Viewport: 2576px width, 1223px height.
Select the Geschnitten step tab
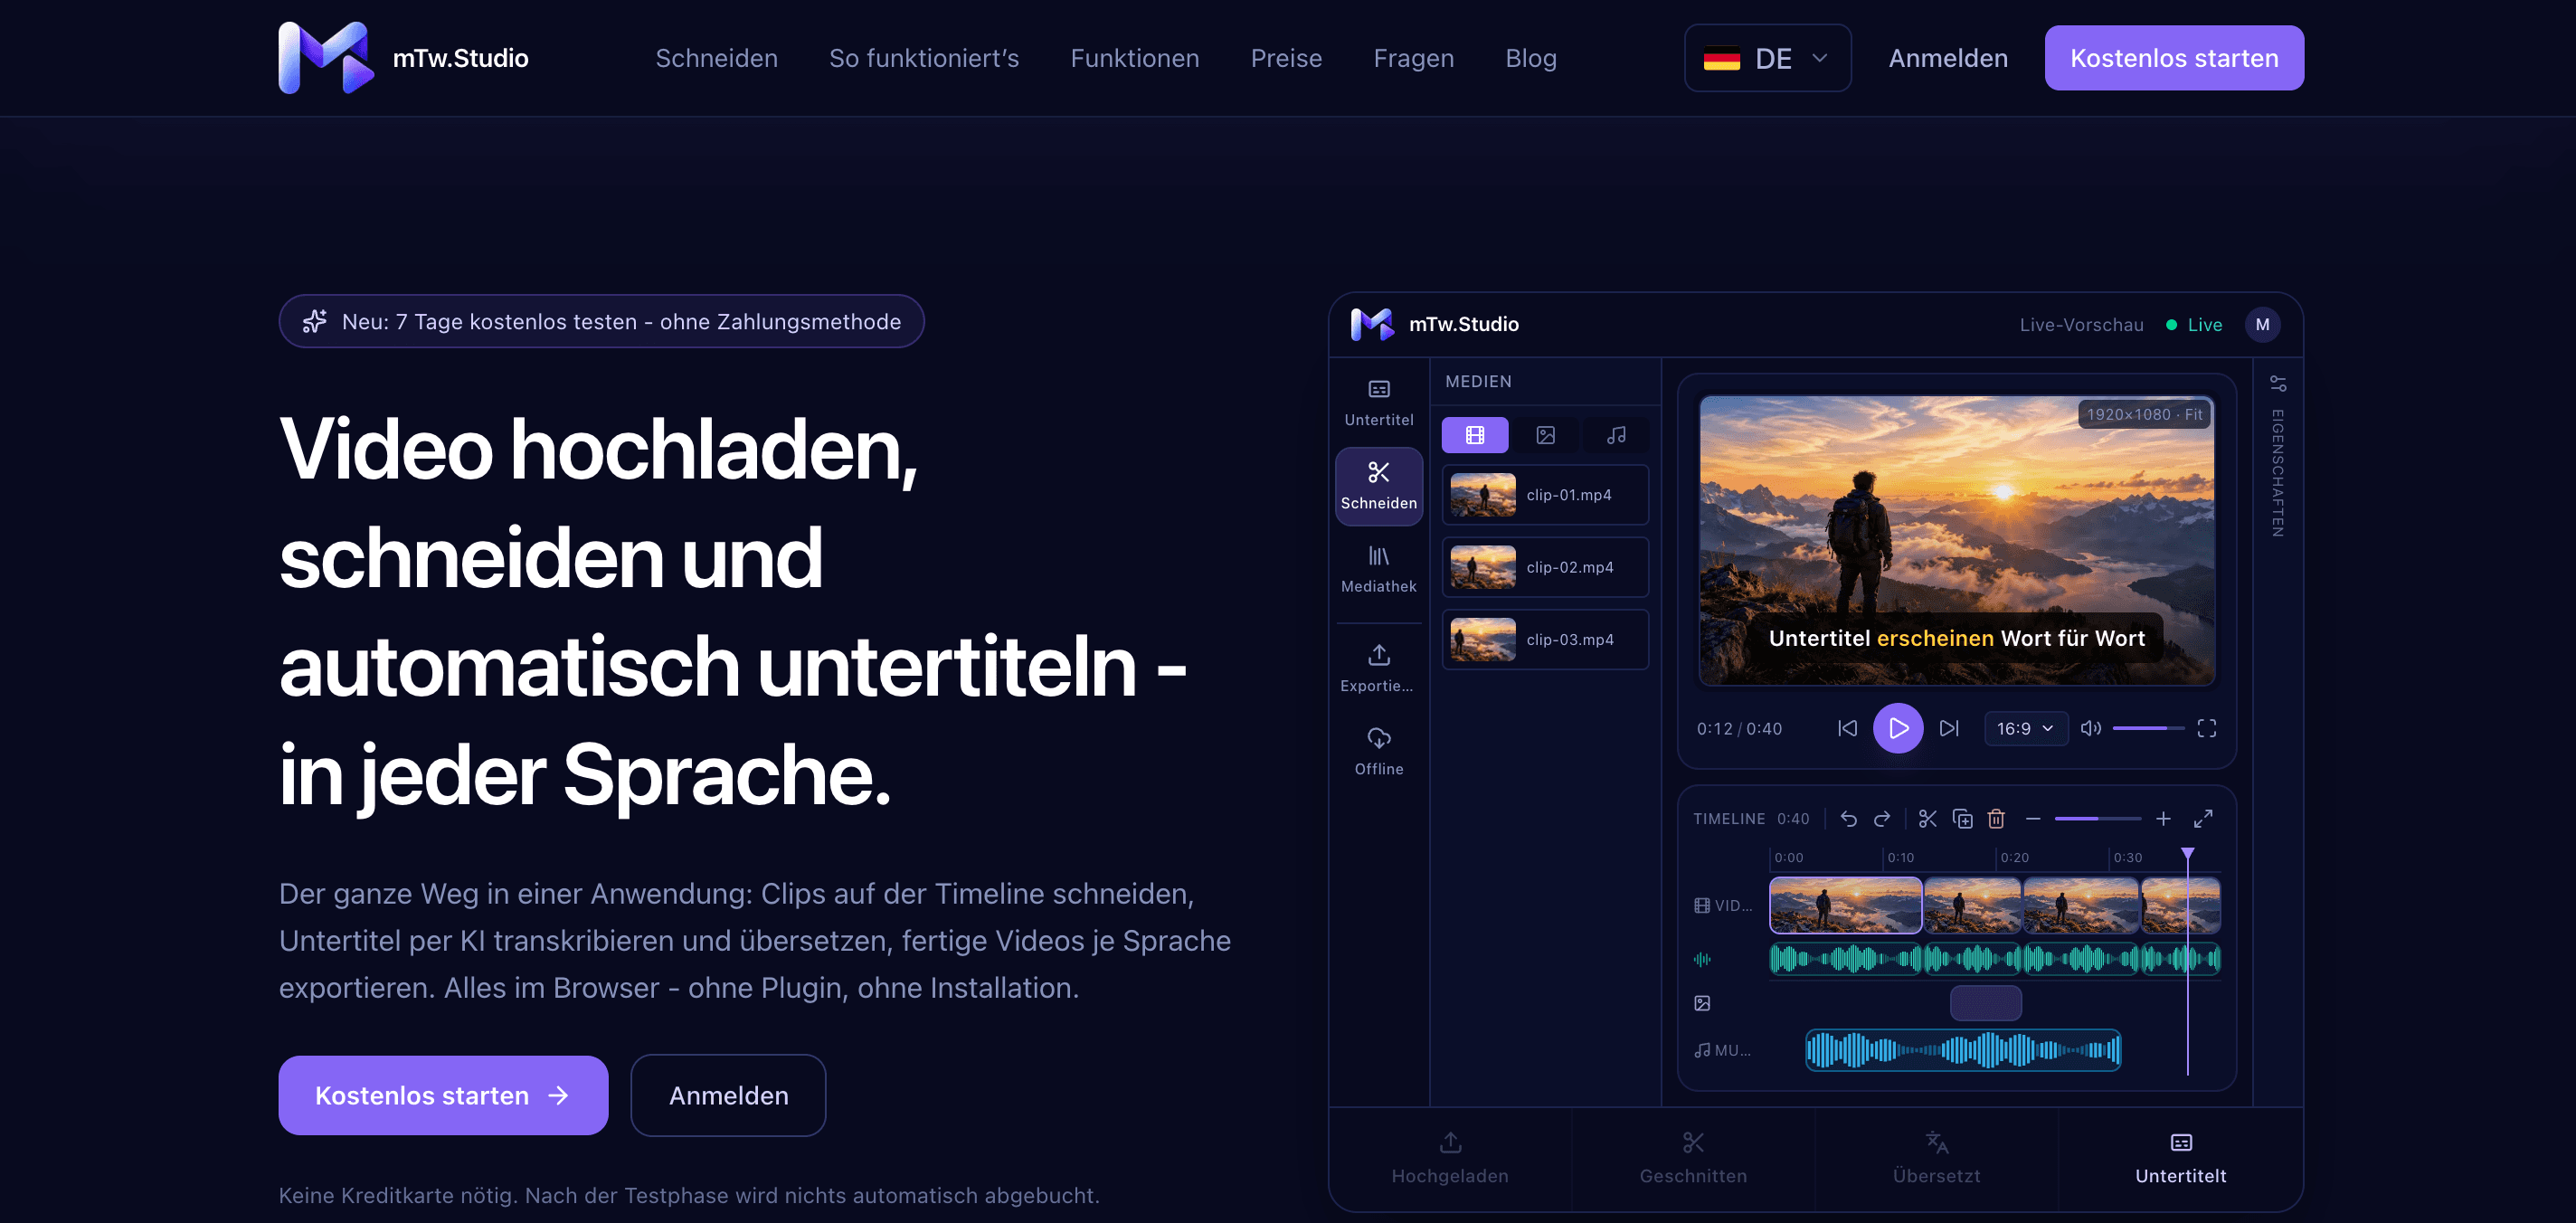tap(1693, 1159)
